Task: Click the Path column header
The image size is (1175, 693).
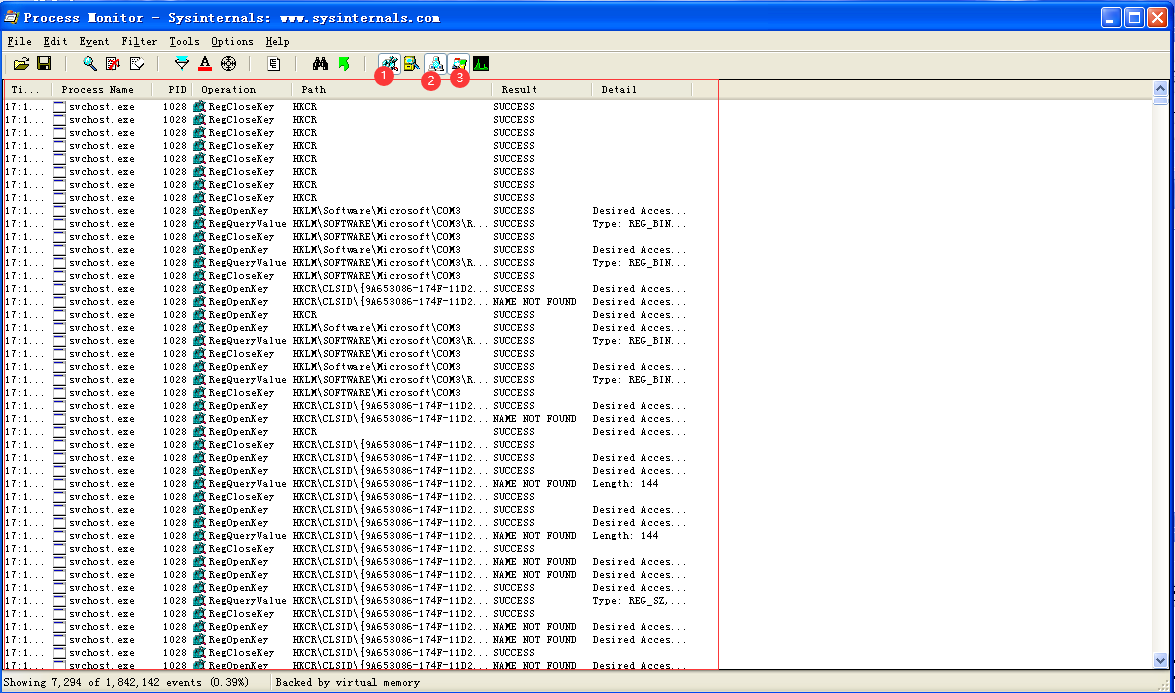Action: tap(391, 89)
